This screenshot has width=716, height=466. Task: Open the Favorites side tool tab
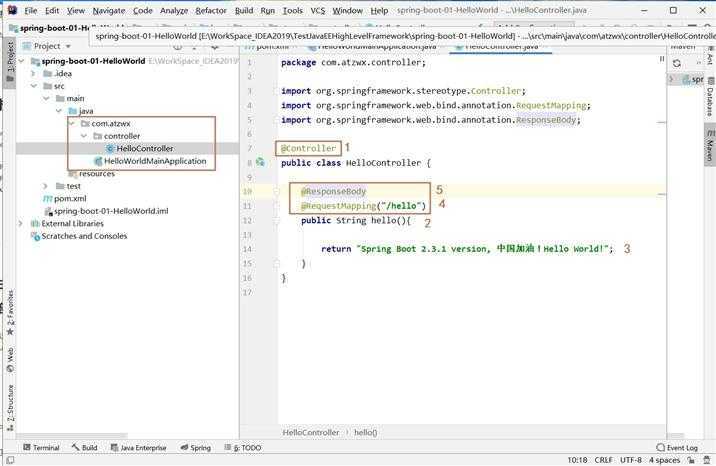coord(10,313)
